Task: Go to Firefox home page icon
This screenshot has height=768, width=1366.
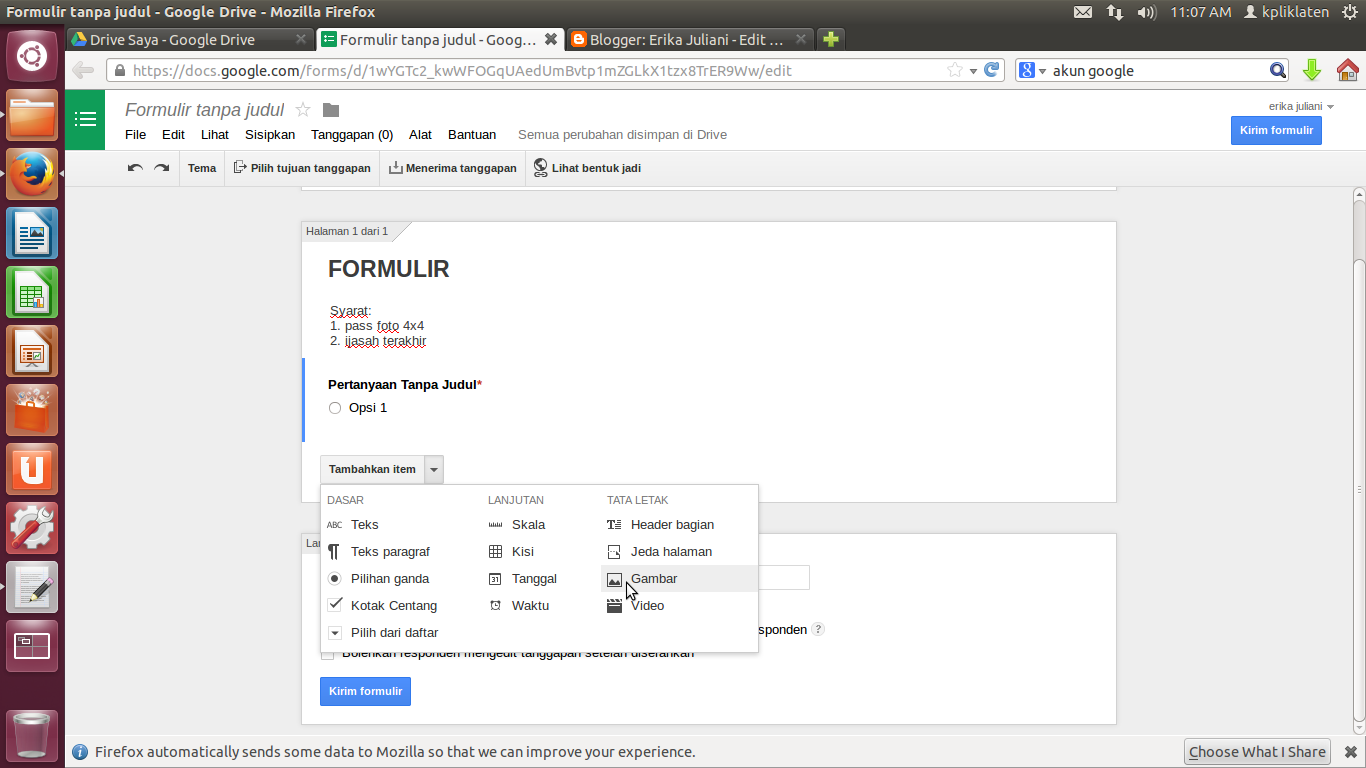Action: click(x=1347, y=70)
